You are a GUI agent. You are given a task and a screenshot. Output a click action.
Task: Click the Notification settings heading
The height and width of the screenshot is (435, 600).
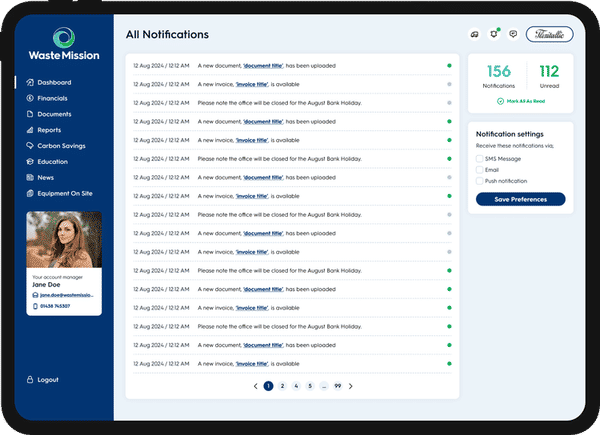pyautogui.click(x=510, y=134)
